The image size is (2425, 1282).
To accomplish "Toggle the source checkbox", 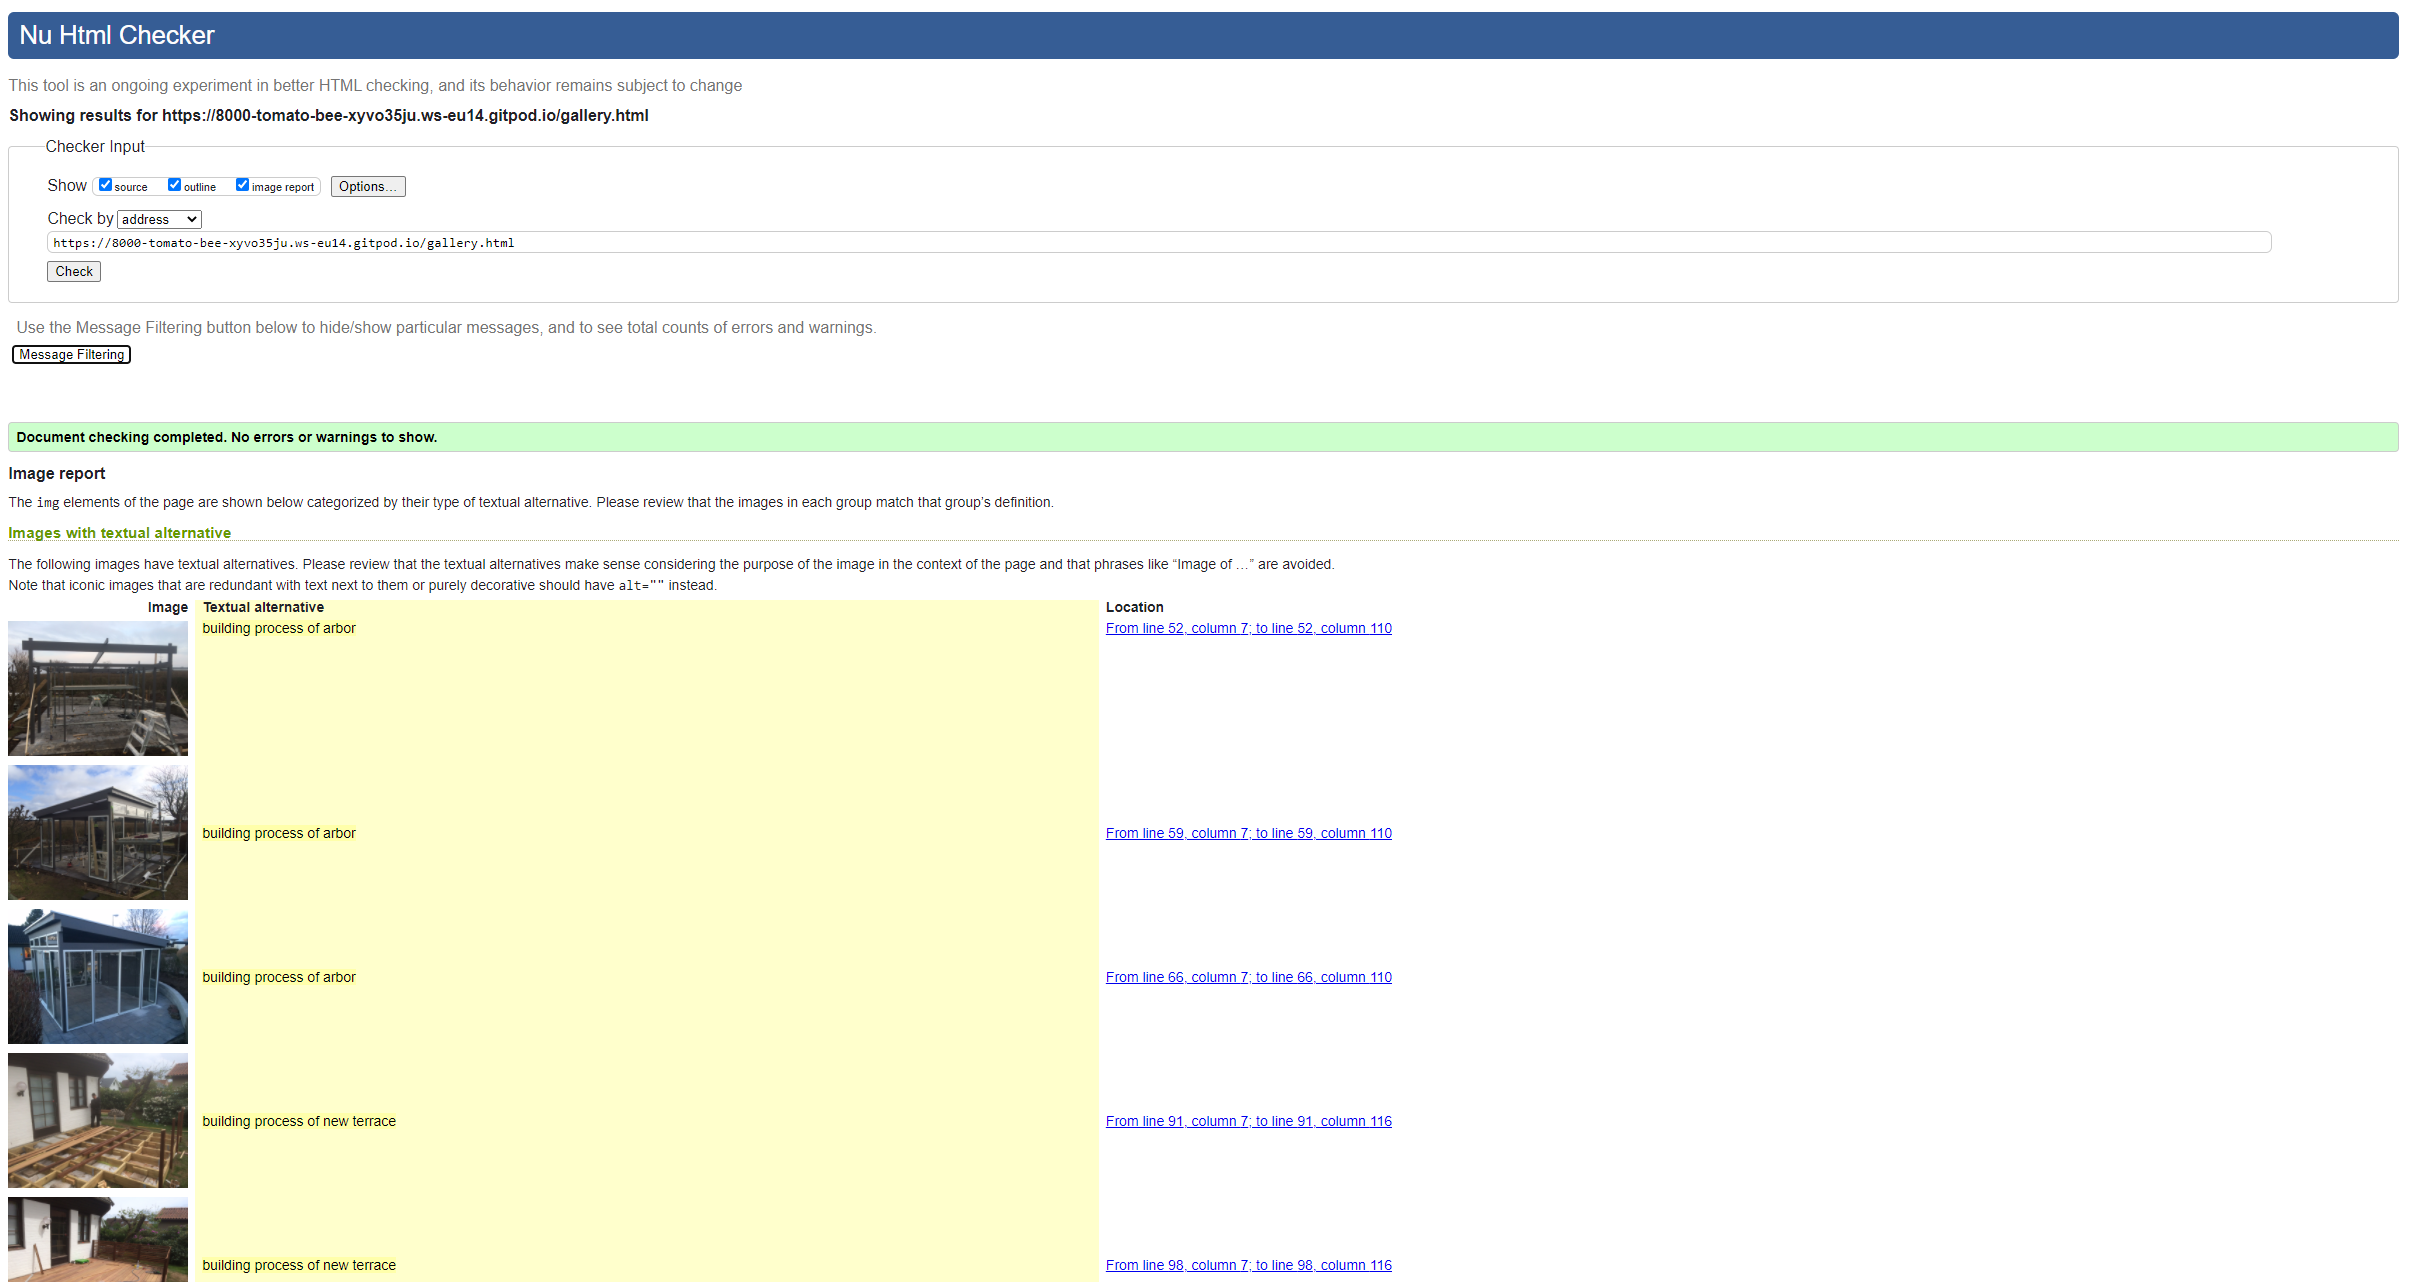I will pyautogui.click(x=104, y=185).
